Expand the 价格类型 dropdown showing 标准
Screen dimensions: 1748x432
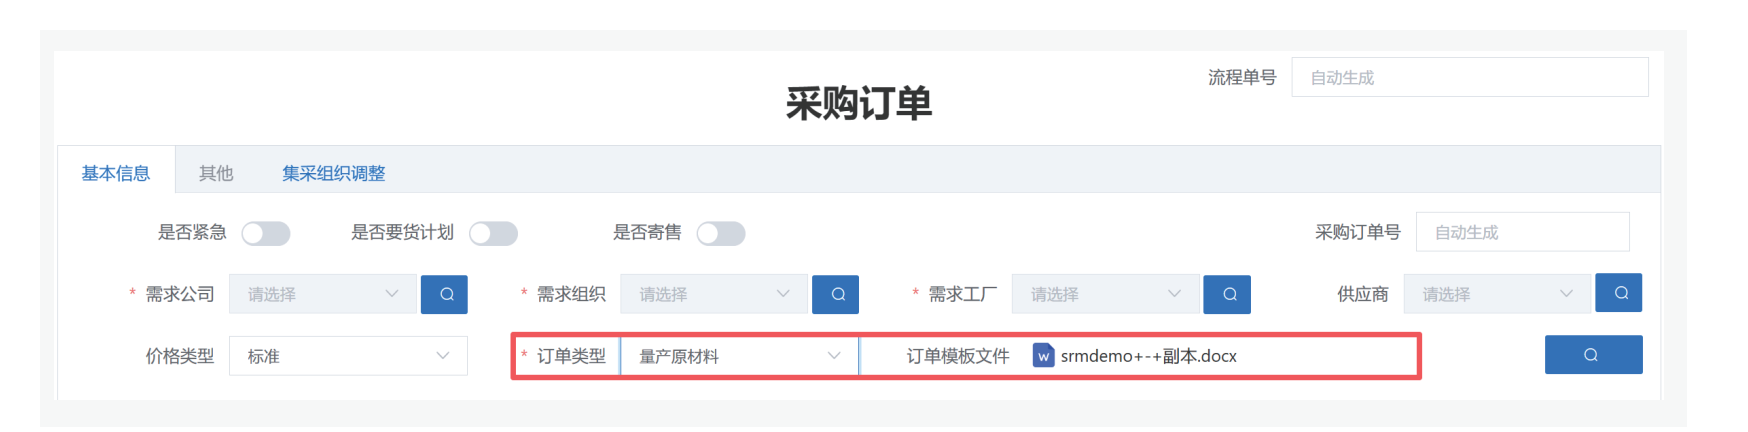348,356
